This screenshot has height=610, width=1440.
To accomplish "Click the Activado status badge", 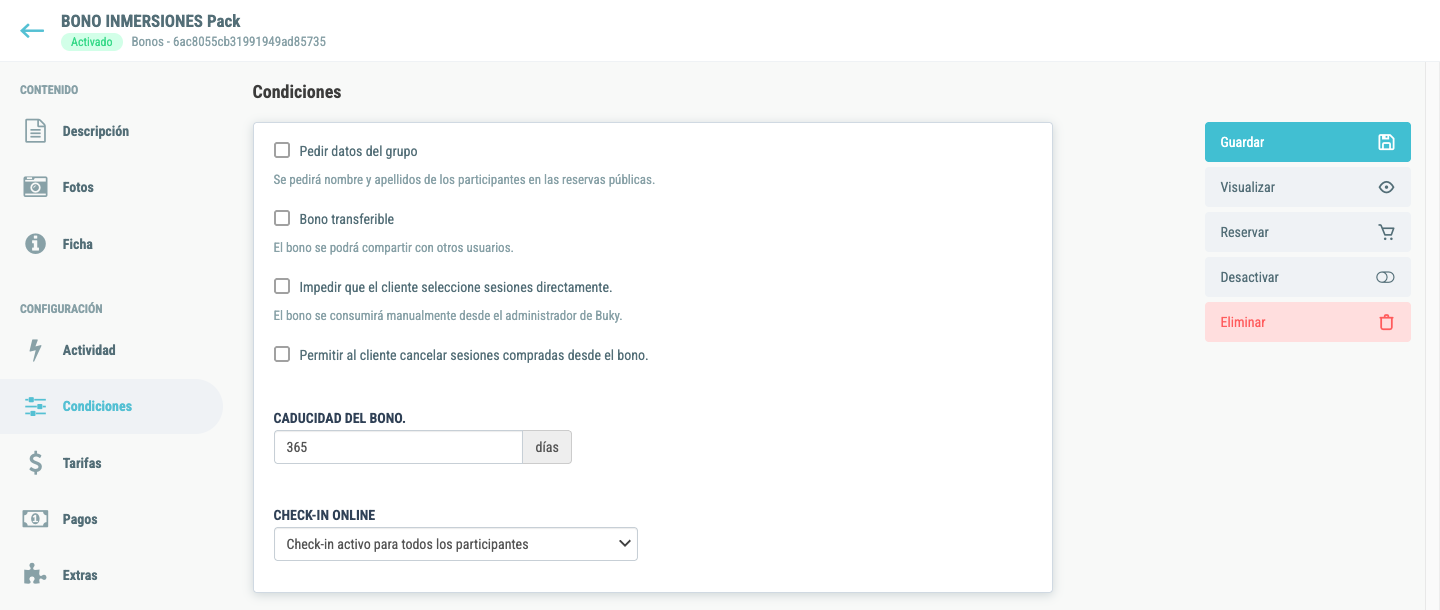I will pos(92,42).
